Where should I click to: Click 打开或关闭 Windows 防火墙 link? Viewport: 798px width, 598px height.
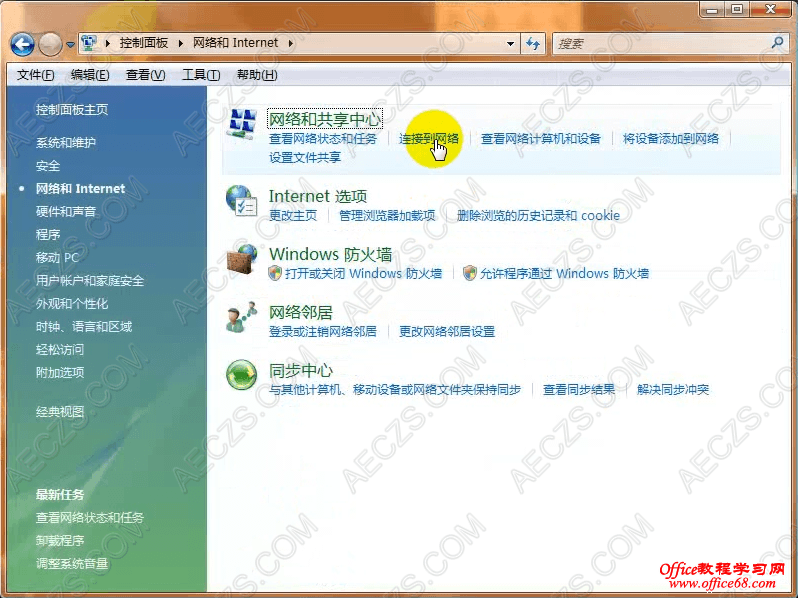(363, 274)
